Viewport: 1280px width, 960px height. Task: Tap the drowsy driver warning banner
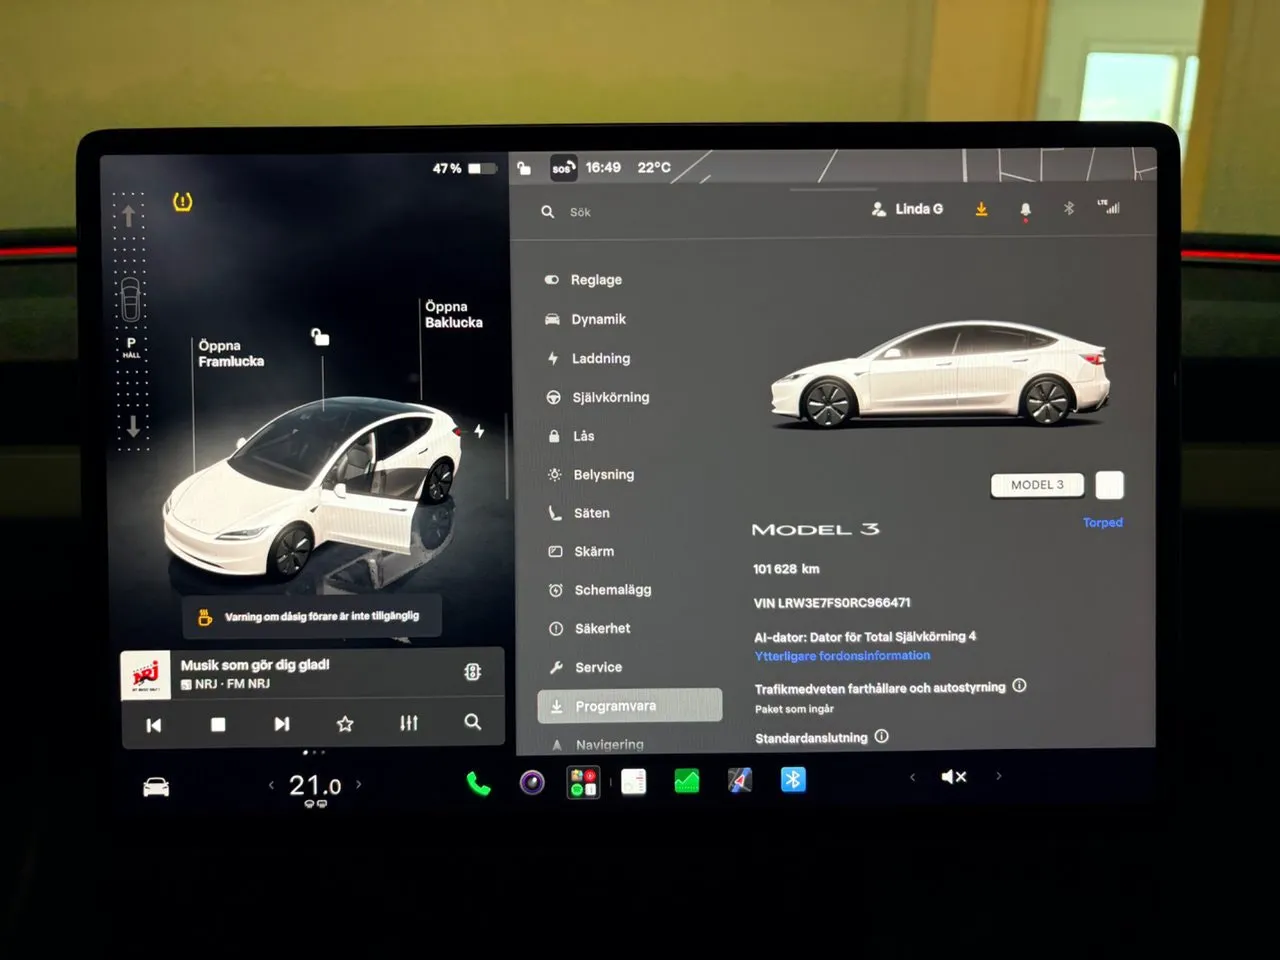[x=312, y=617]
